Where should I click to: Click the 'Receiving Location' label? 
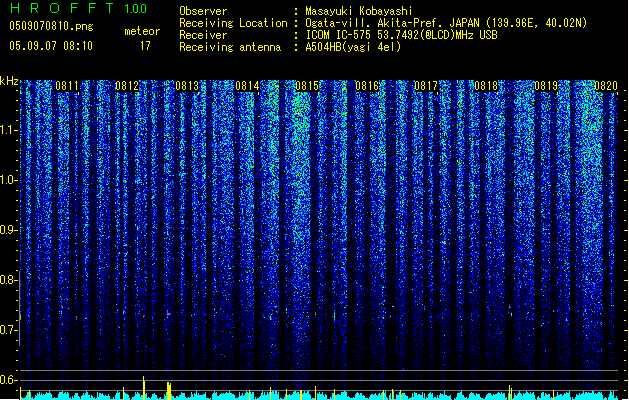[x=233, y=23]
